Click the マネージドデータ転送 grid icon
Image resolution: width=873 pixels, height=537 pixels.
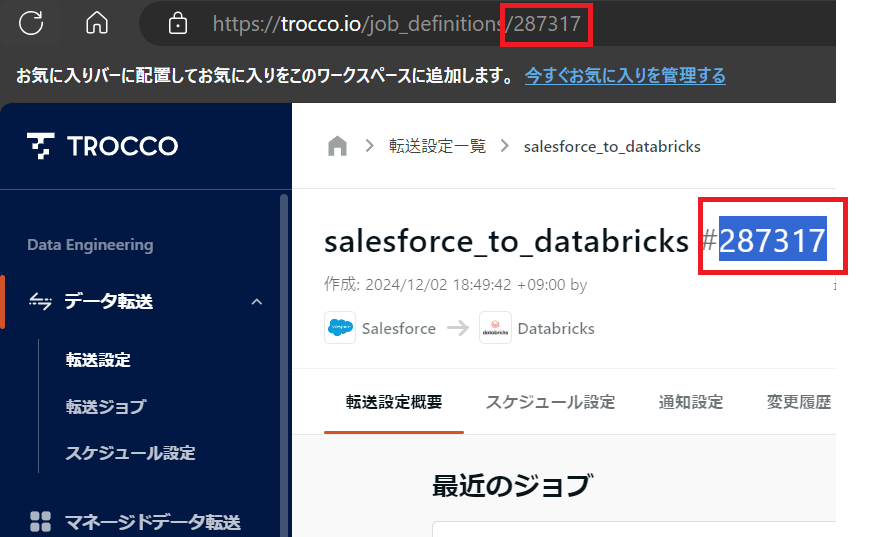click(40, 522)
